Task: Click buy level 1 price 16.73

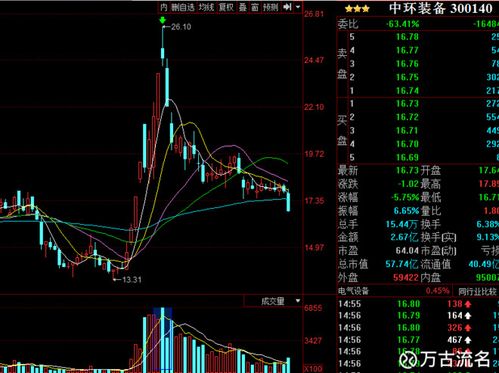Action: pos(407,104)
